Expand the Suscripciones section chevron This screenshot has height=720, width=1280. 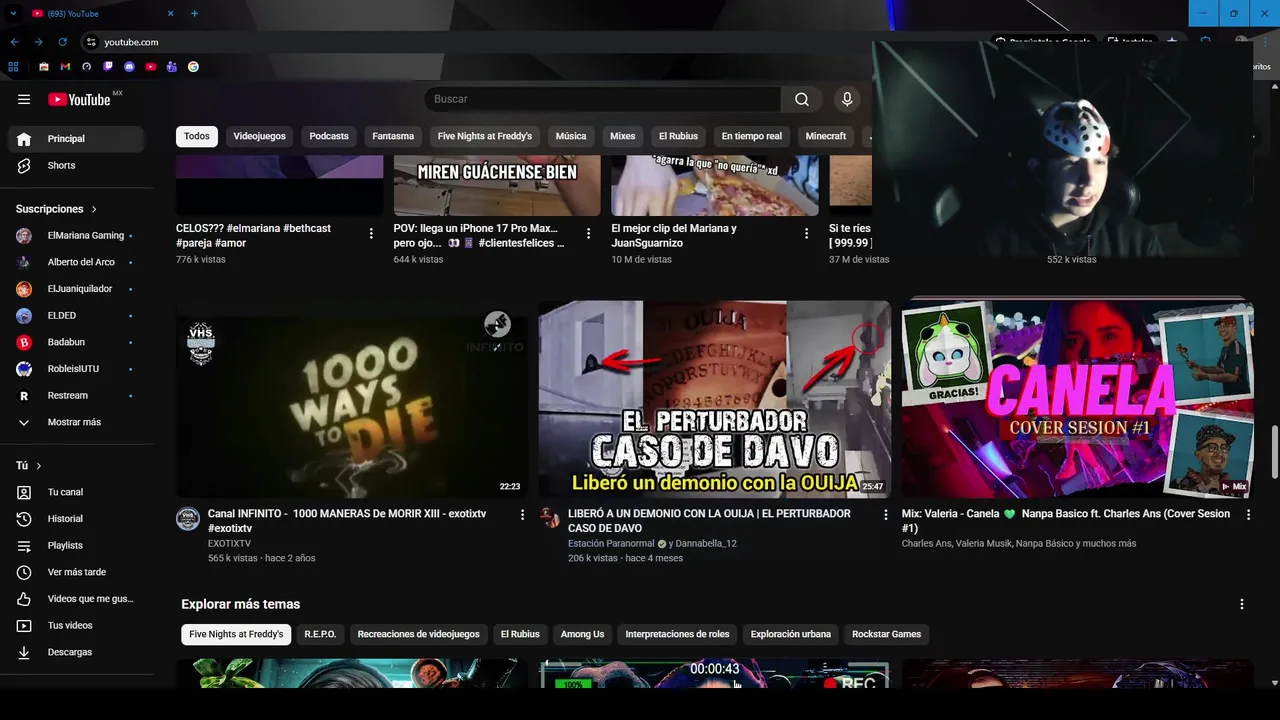click(x=94, y=209)
